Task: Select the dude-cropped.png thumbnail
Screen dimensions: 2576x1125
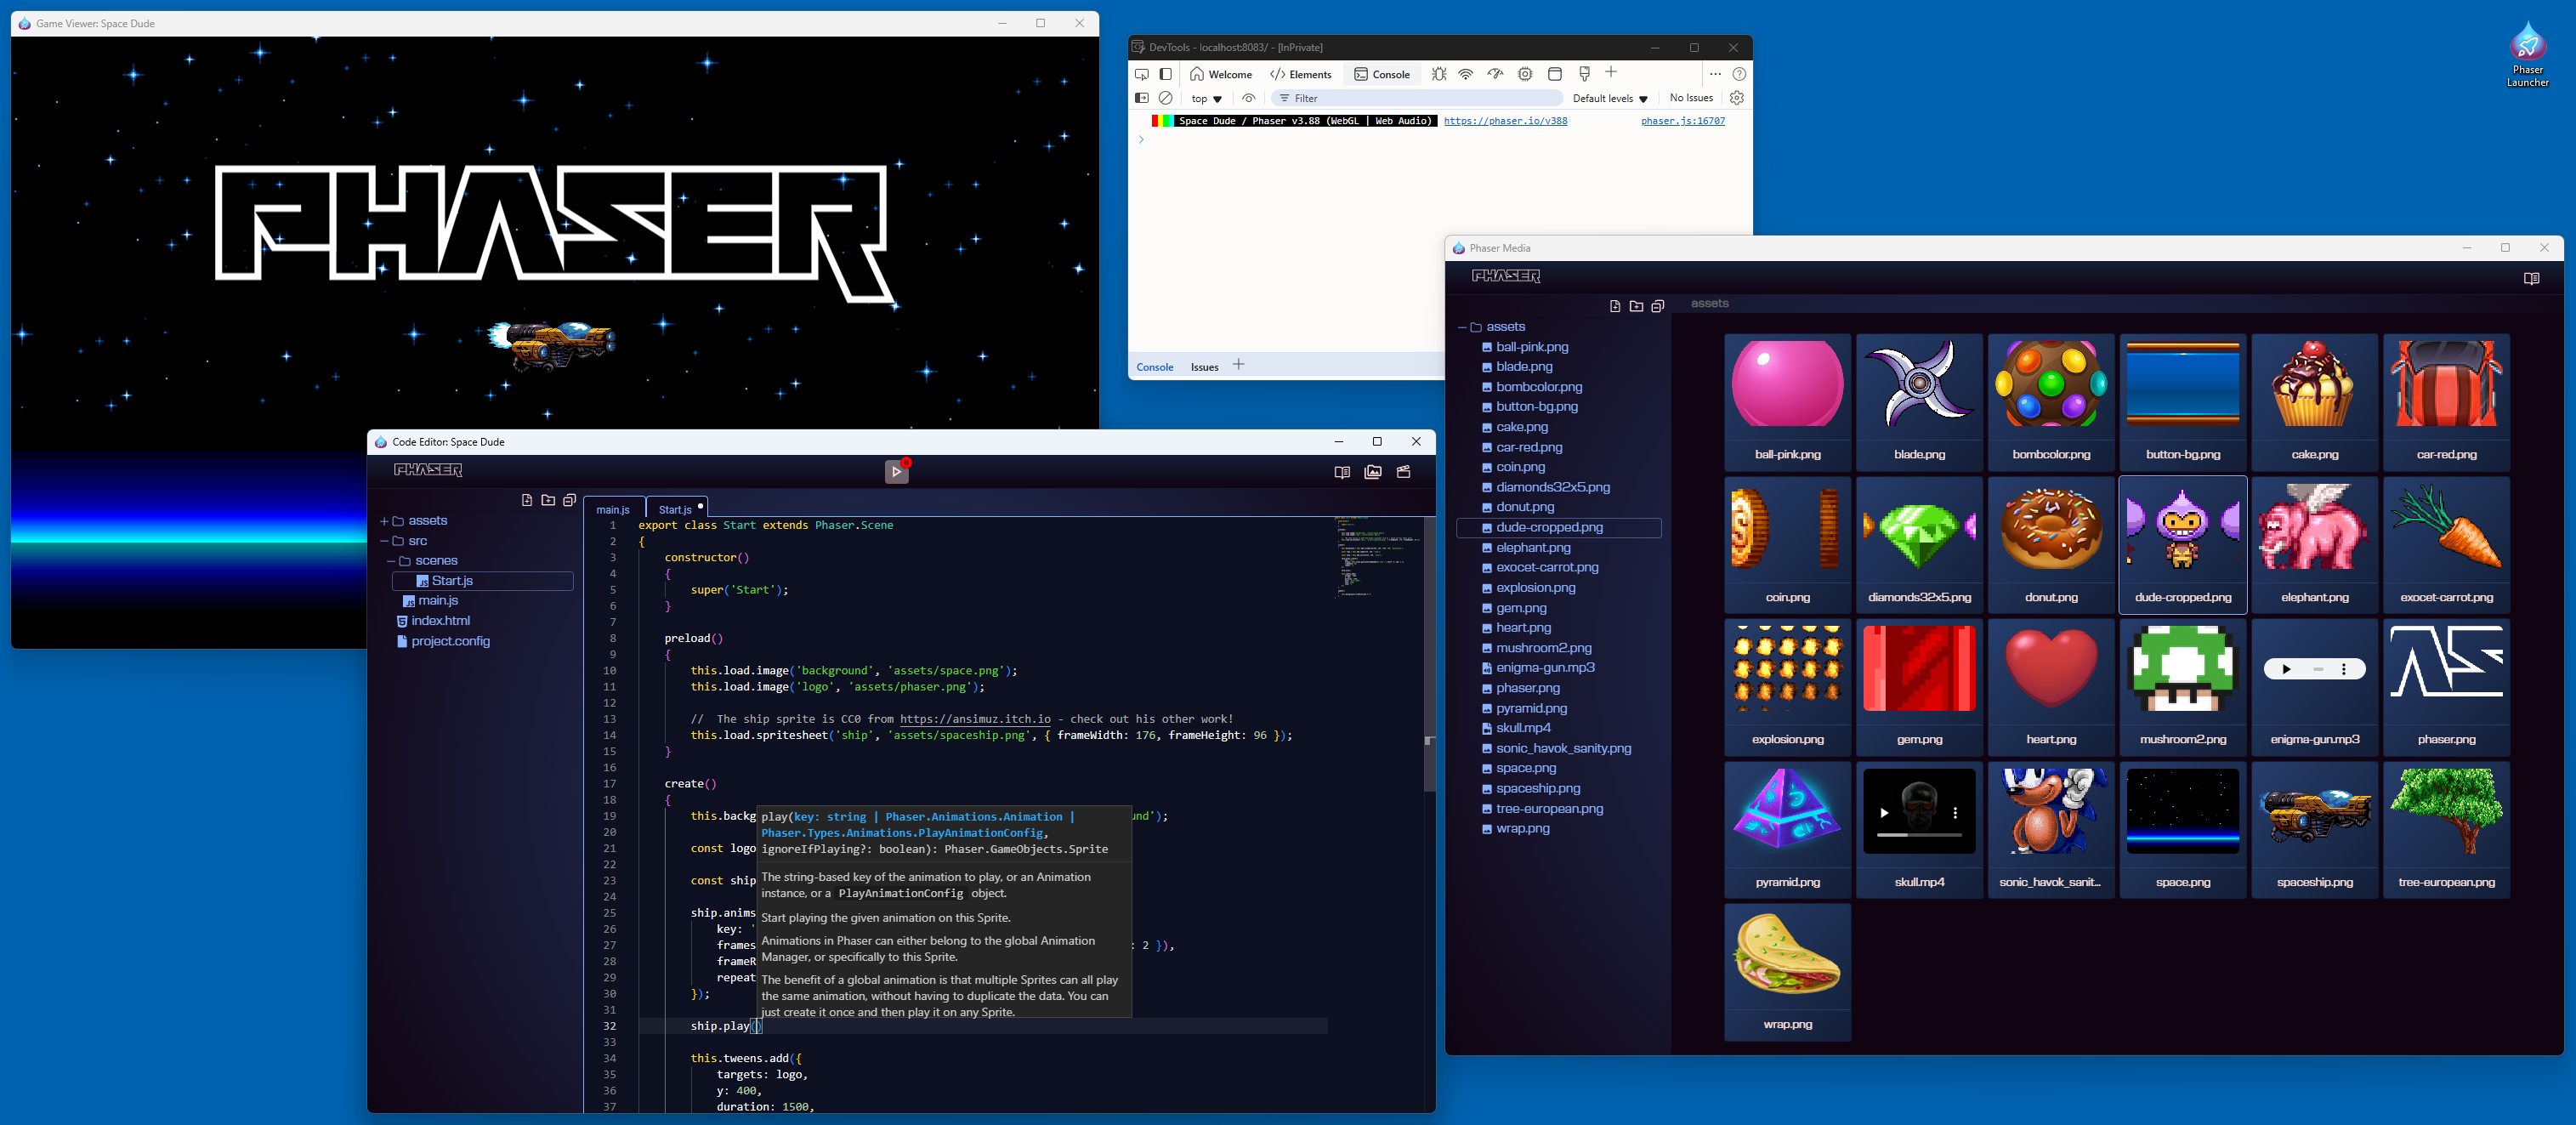Action: coord(2182,545)
